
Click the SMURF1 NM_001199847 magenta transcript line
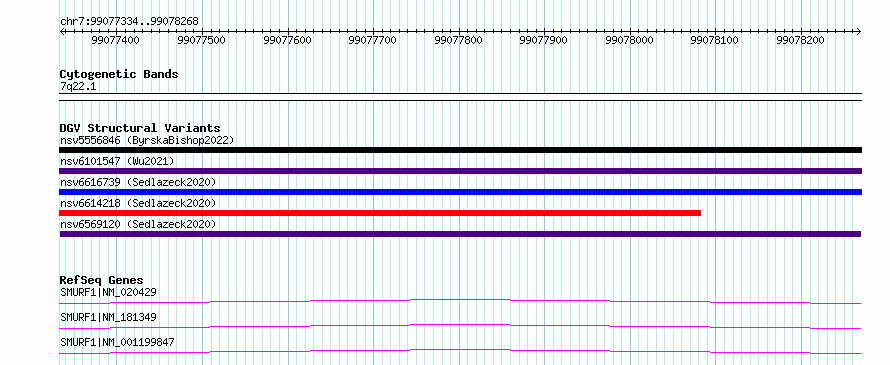tap(460, 351)
